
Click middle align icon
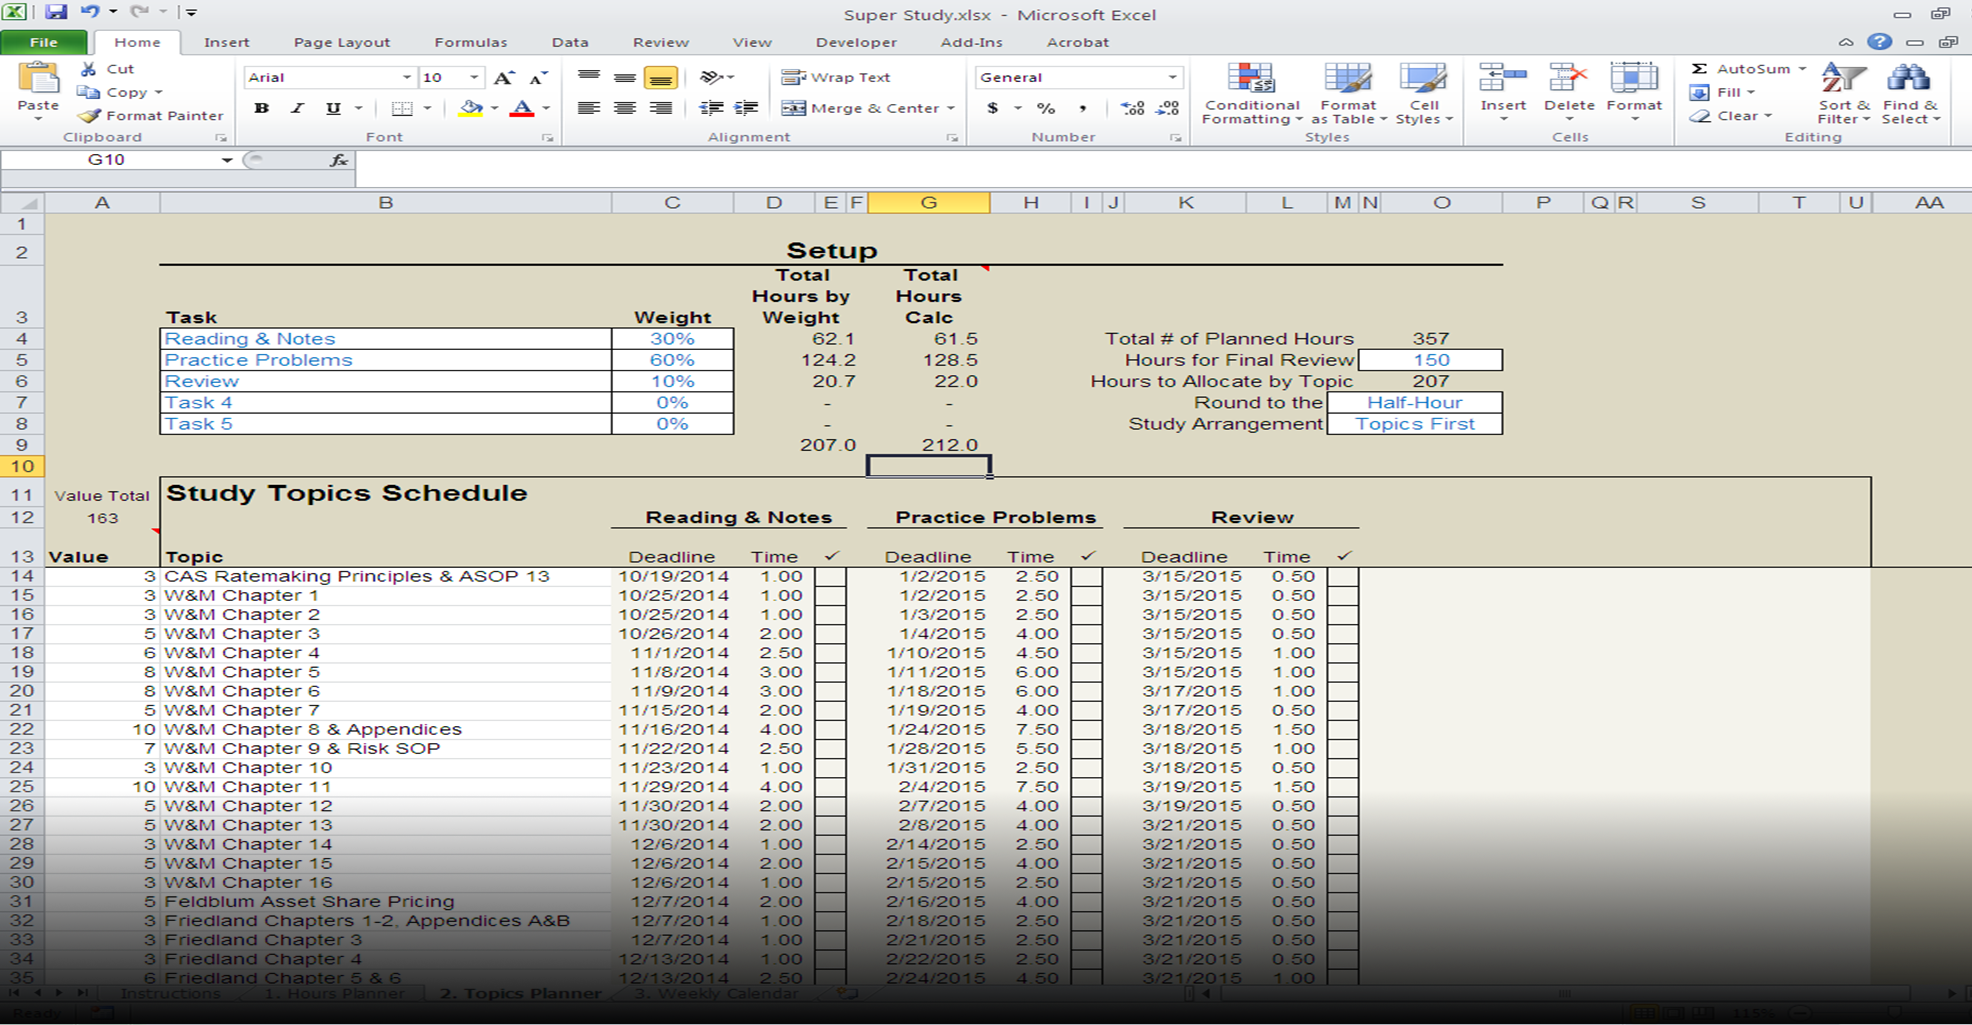[x=625, y=77]
